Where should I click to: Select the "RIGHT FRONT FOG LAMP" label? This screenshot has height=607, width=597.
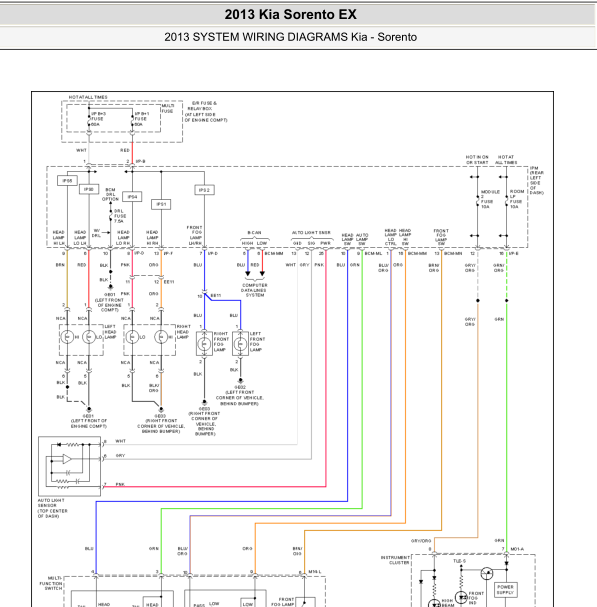coord(221,341)
